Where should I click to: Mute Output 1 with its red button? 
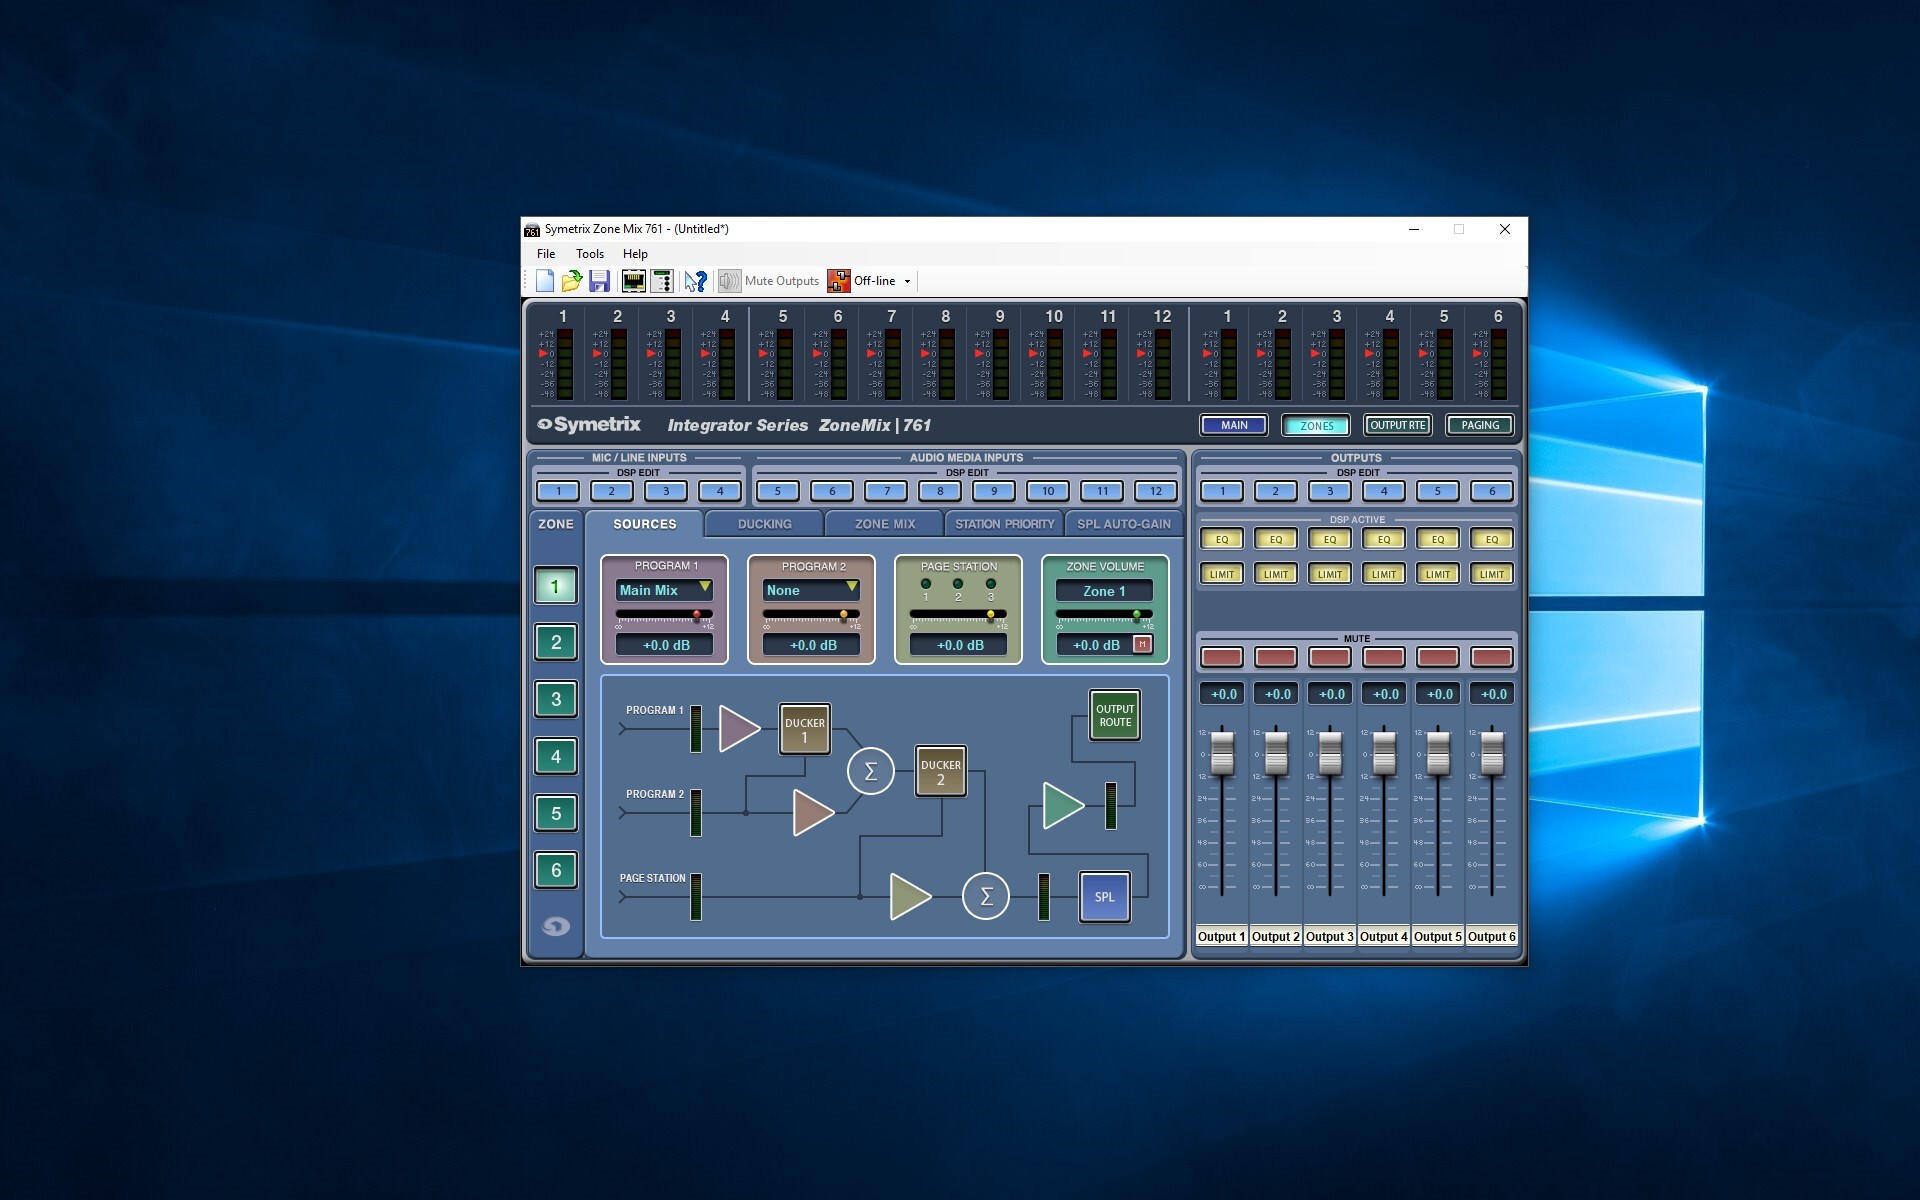1222,657
